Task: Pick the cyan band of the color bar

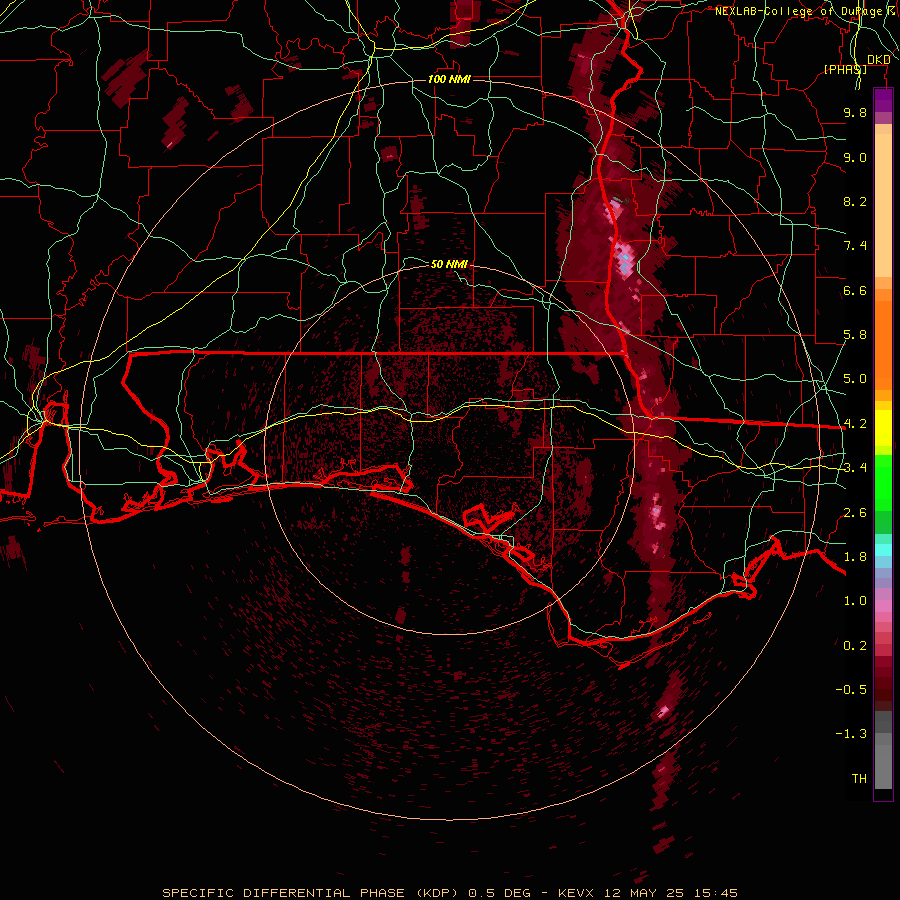Action: [x=883, y=550]
